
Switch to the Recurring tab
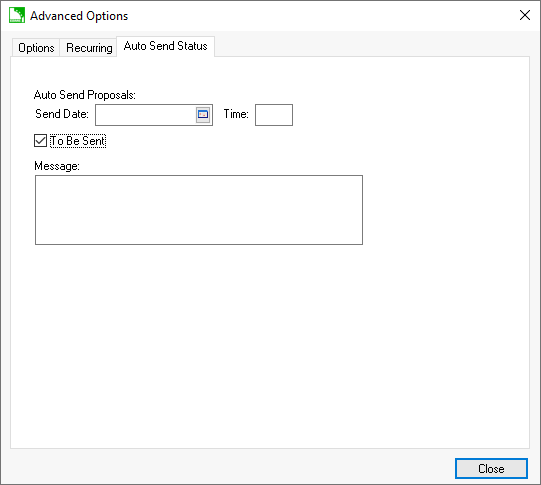tap(89, 48)
